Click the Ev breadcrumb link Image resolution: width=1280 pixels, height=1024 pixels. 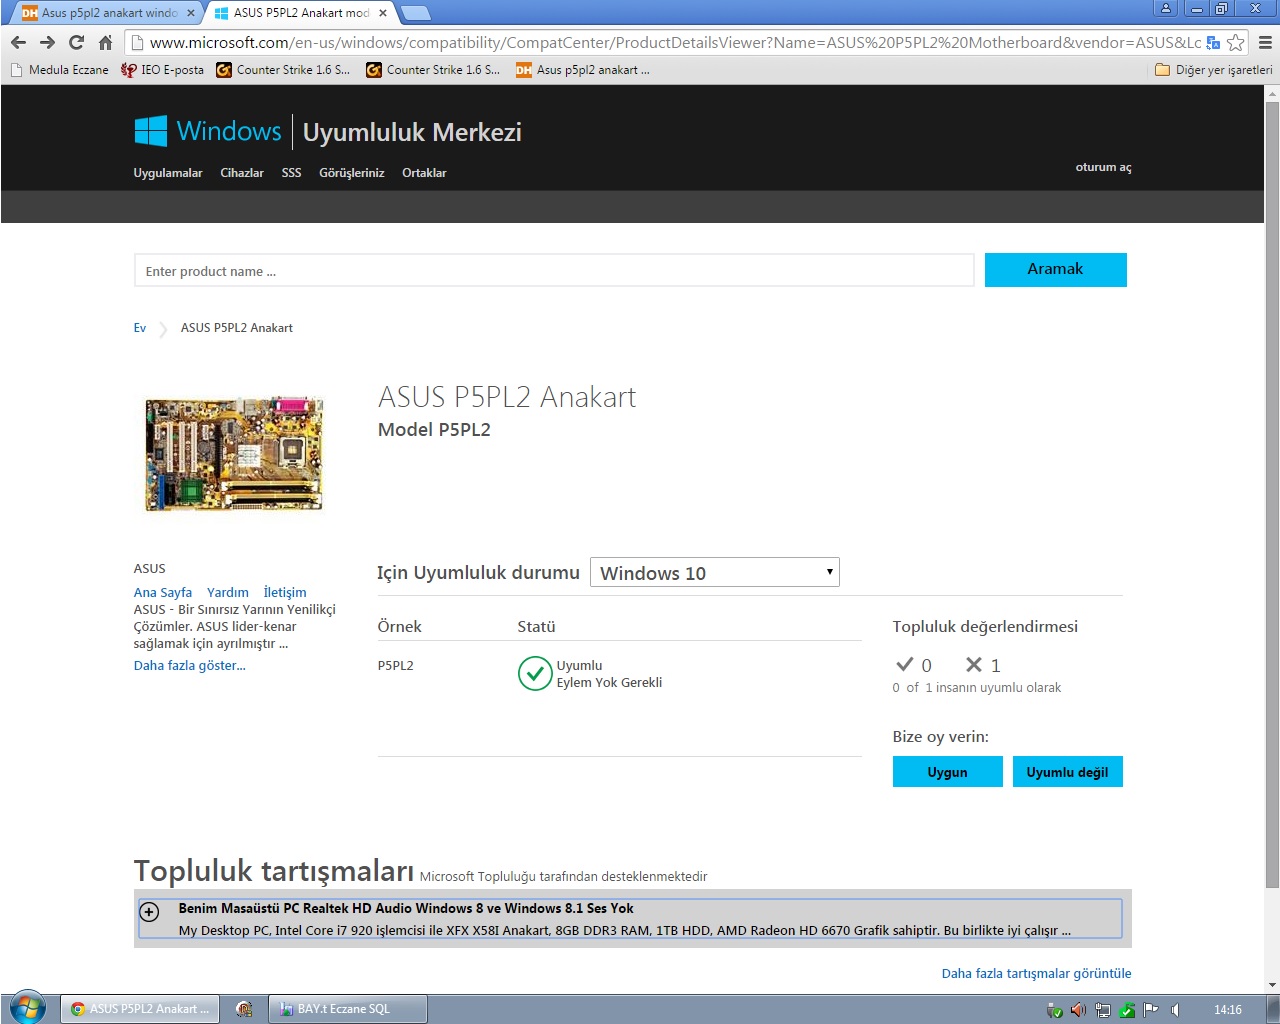point(140,328)
